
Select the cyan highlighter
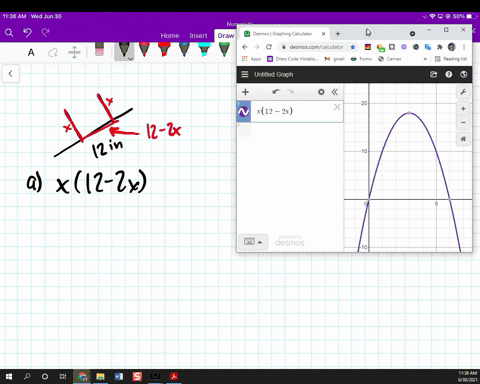coord(204,49)
